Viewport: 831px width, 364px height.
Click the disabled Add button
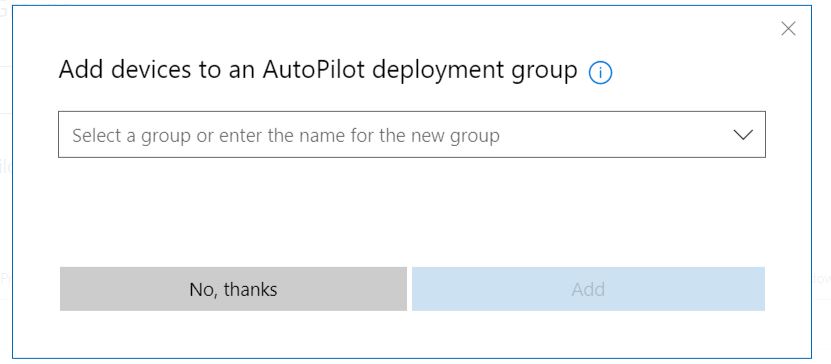coord(588,289)
